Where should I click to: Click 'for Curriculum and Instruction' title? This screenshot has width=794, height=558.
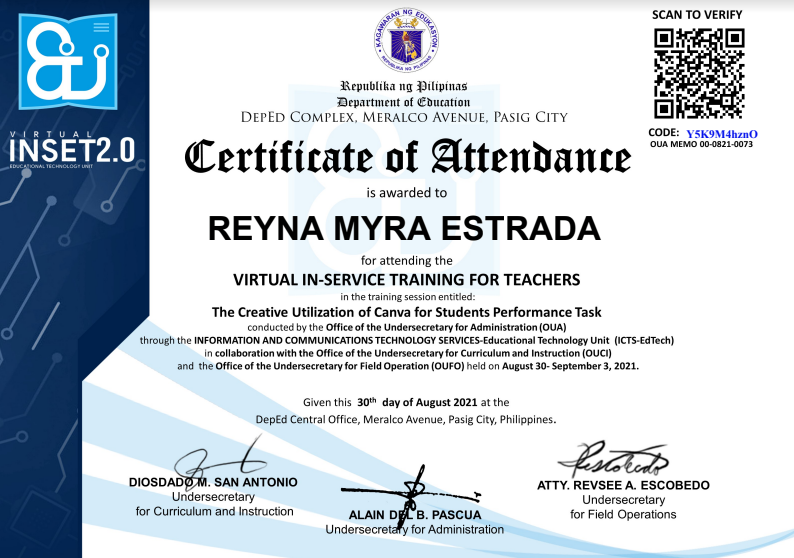coord(214,511)
